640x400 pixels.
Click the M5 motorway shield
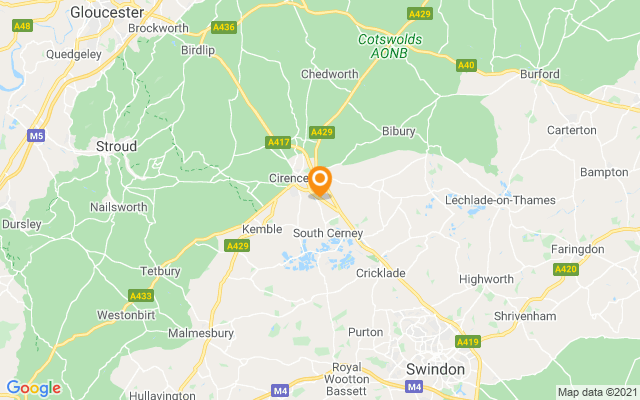(x=36, y=136)
